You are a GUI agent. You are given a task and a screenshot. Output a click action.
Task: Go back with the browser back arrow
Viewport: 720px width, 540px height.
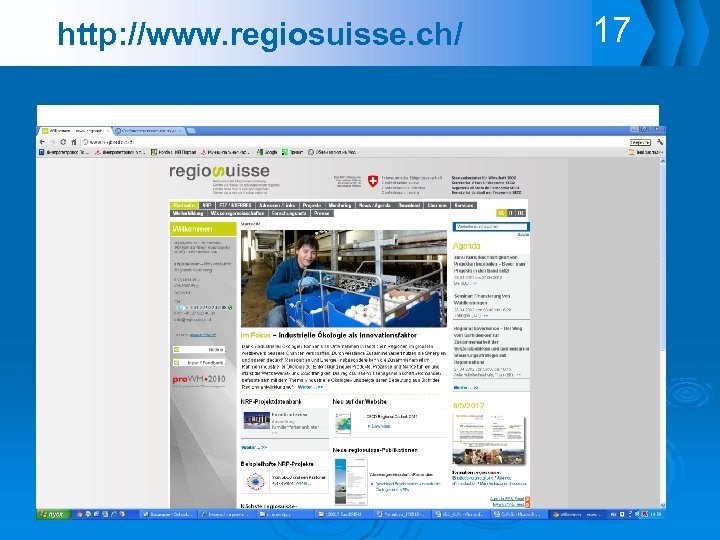click(42, 142)
